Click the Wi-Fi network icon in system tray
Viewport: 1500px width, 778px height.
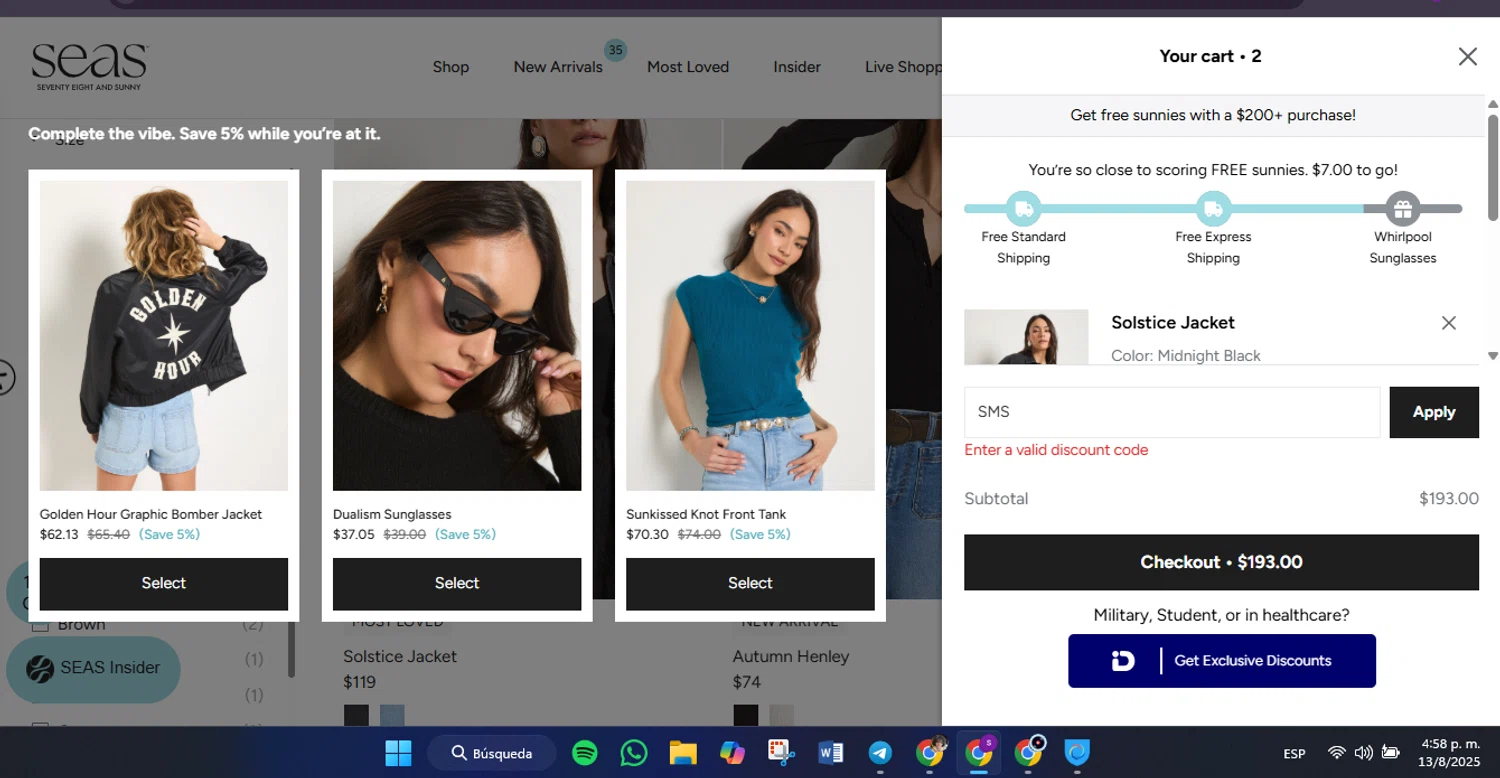[1336, 753]
